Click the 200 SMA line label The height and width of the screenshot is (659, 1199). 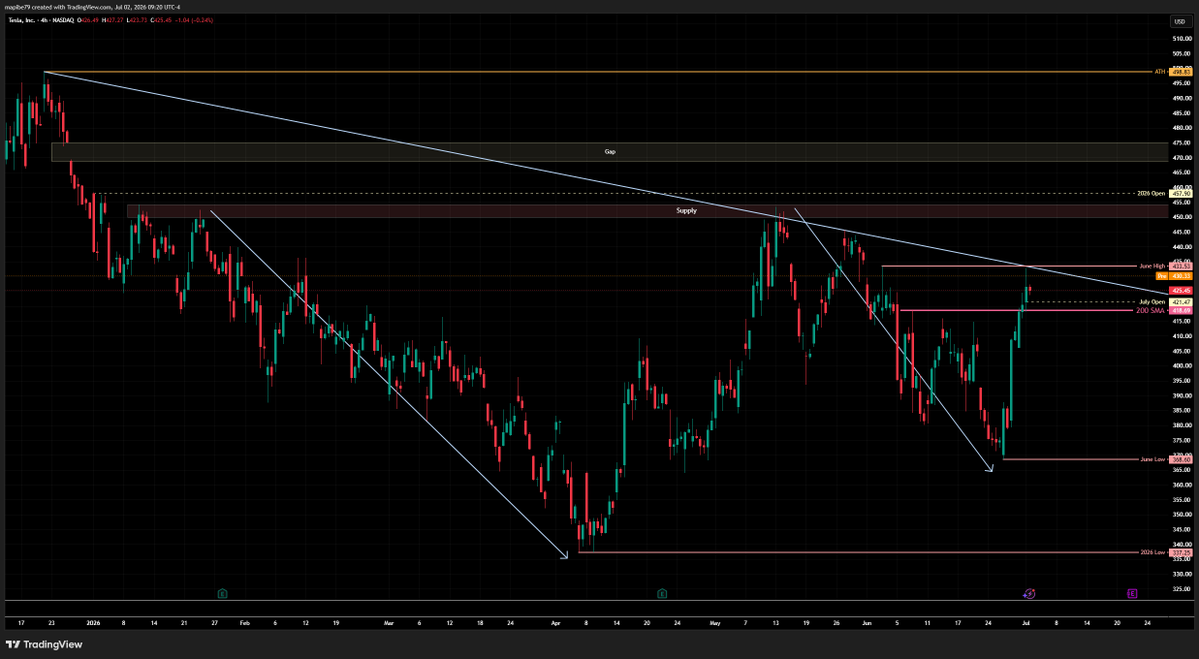pos(1150,310)
